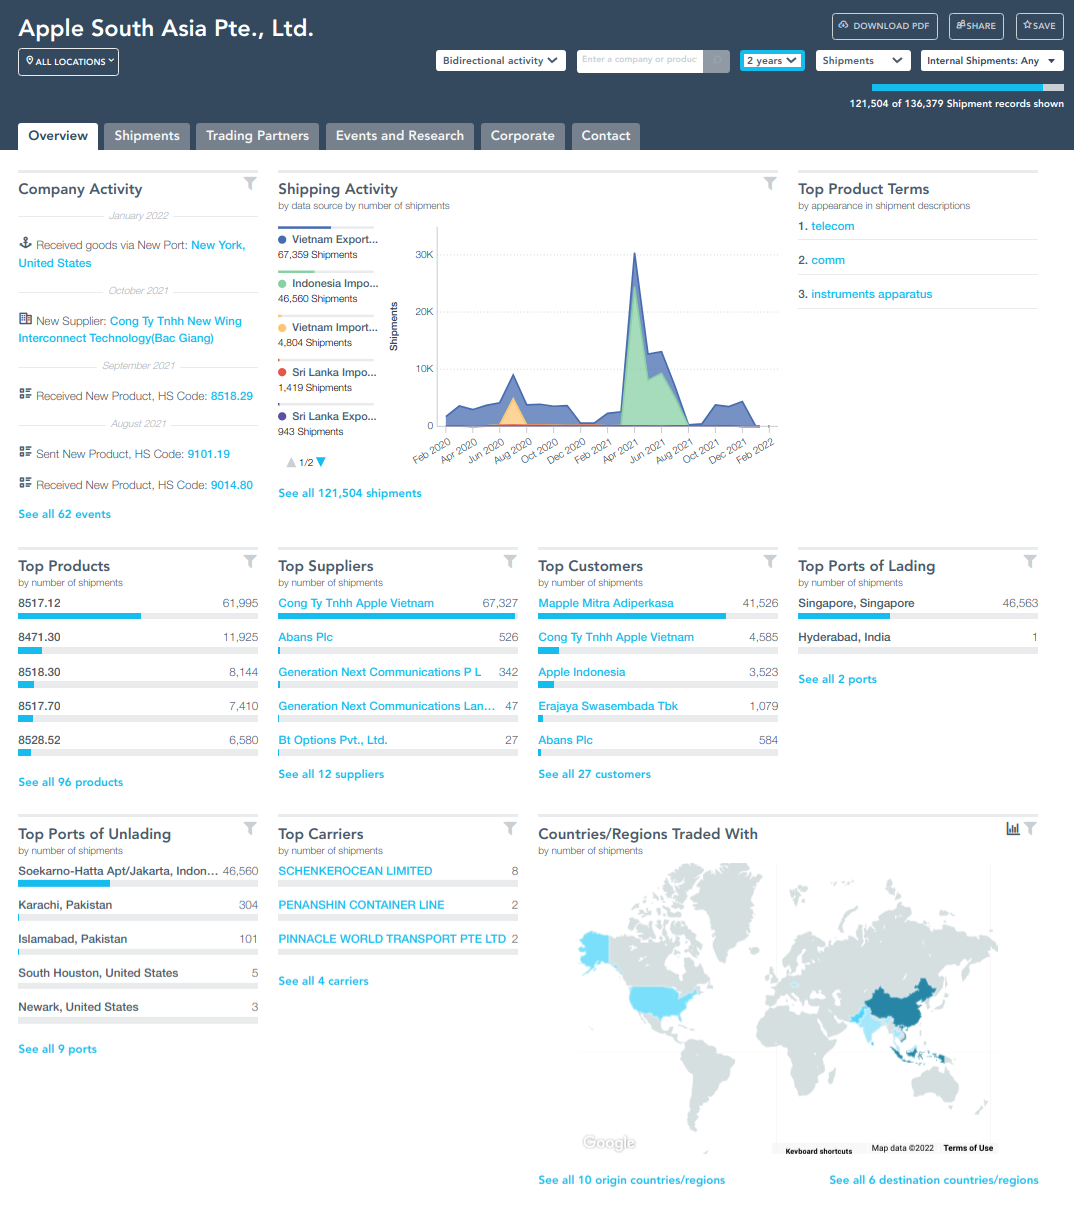Open See all 62 events link
Screen dimensions: 1074x1212
click(x=65, y=514)
